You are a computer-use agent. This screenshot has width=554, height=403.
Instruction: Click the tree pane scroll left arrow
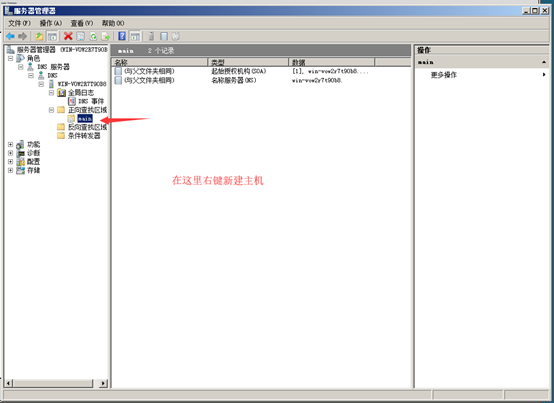click(9, 383)
